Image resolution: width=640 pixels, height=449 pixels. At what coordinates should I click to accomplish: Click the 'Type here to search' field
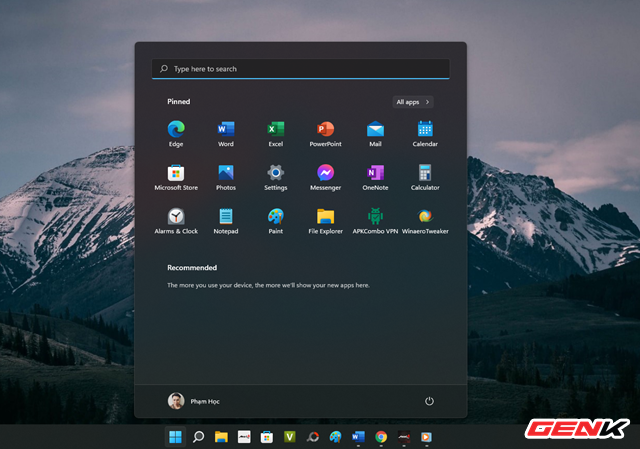300,69
